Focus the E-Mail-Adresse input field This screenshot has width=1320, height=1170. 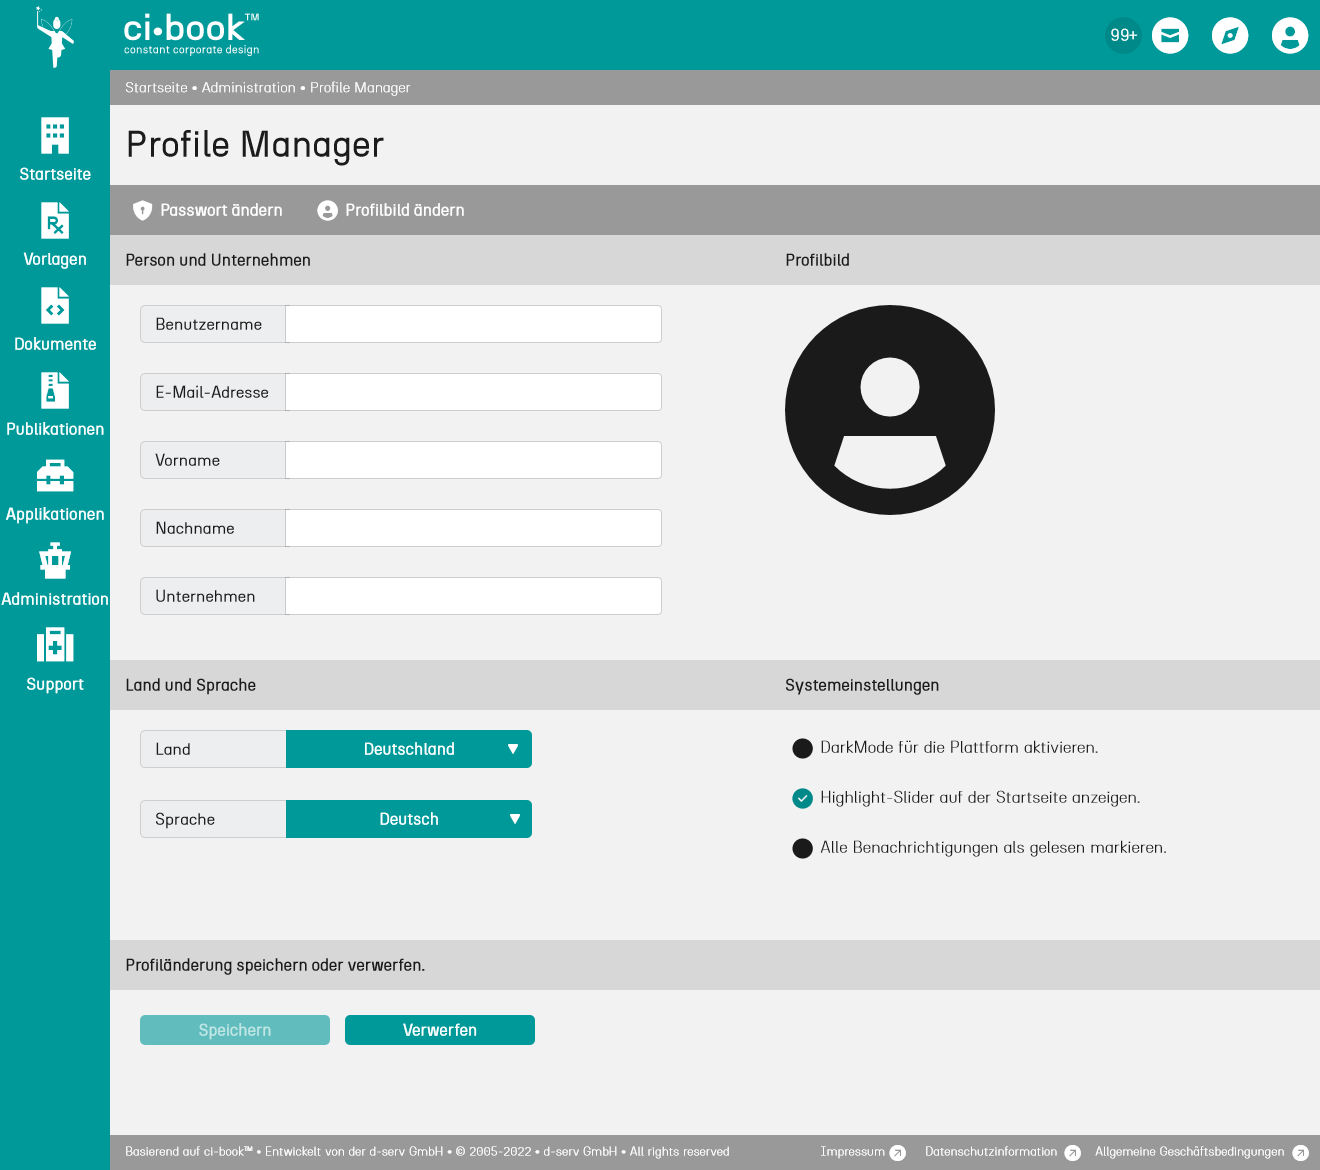click(473, 392)
